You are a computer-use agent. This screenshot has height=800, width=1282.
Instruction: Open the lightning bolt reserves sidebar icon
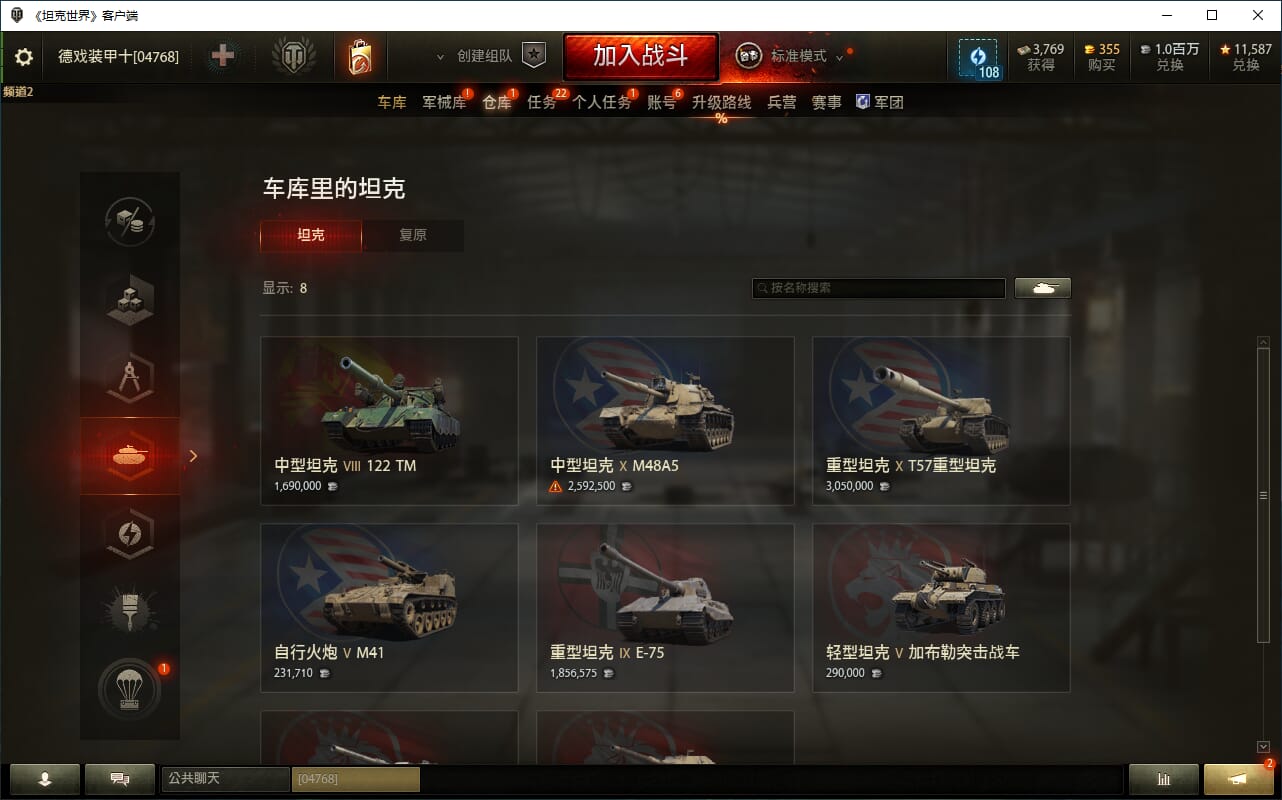(x=130, y=533)
